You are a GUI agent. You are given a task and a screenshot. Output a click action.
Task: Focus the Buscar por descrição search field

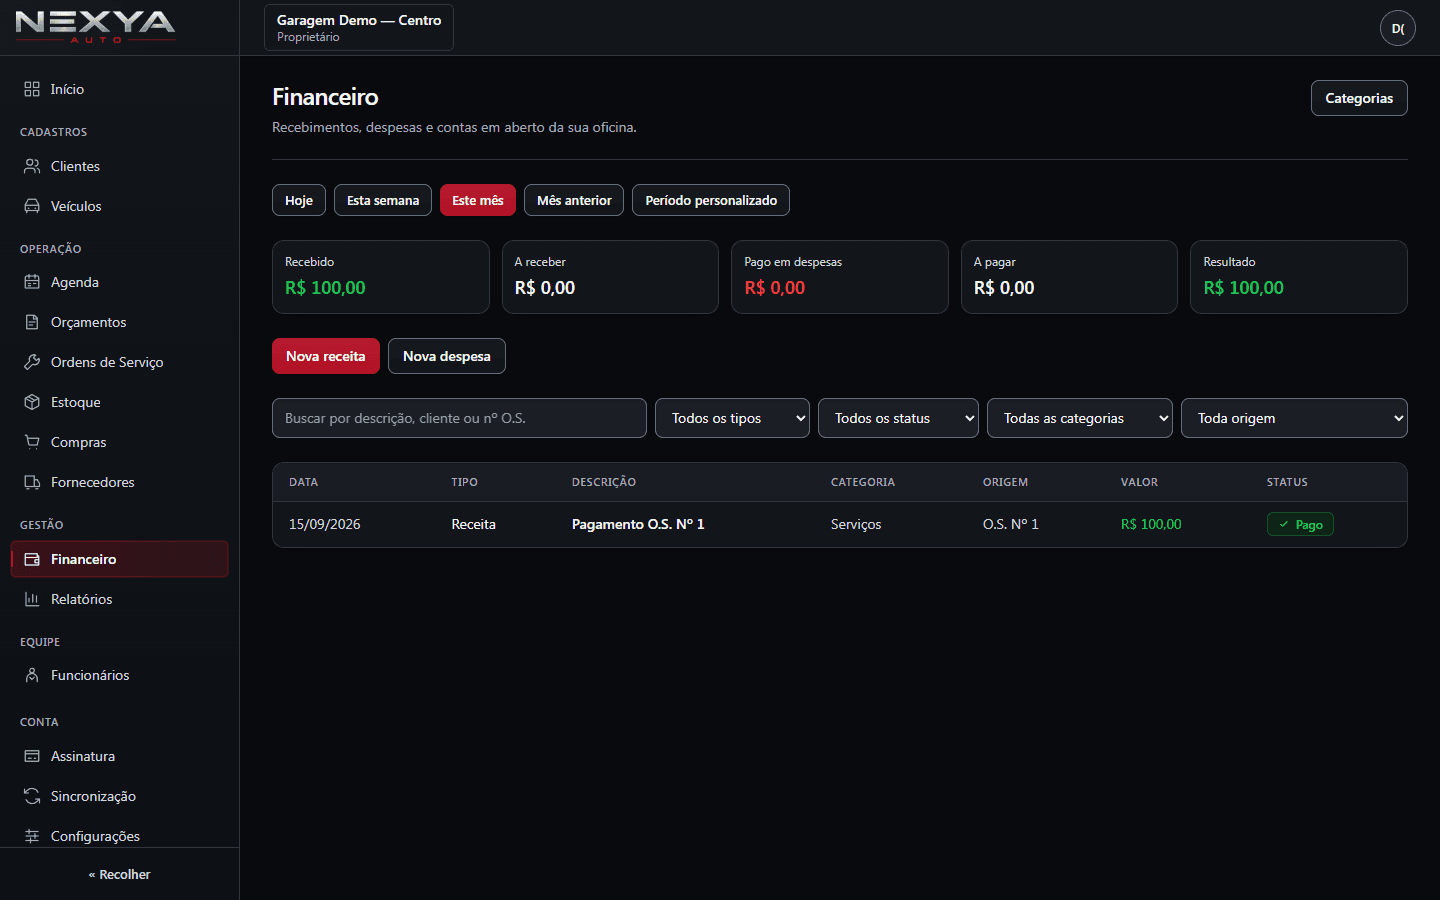(459, 418)
